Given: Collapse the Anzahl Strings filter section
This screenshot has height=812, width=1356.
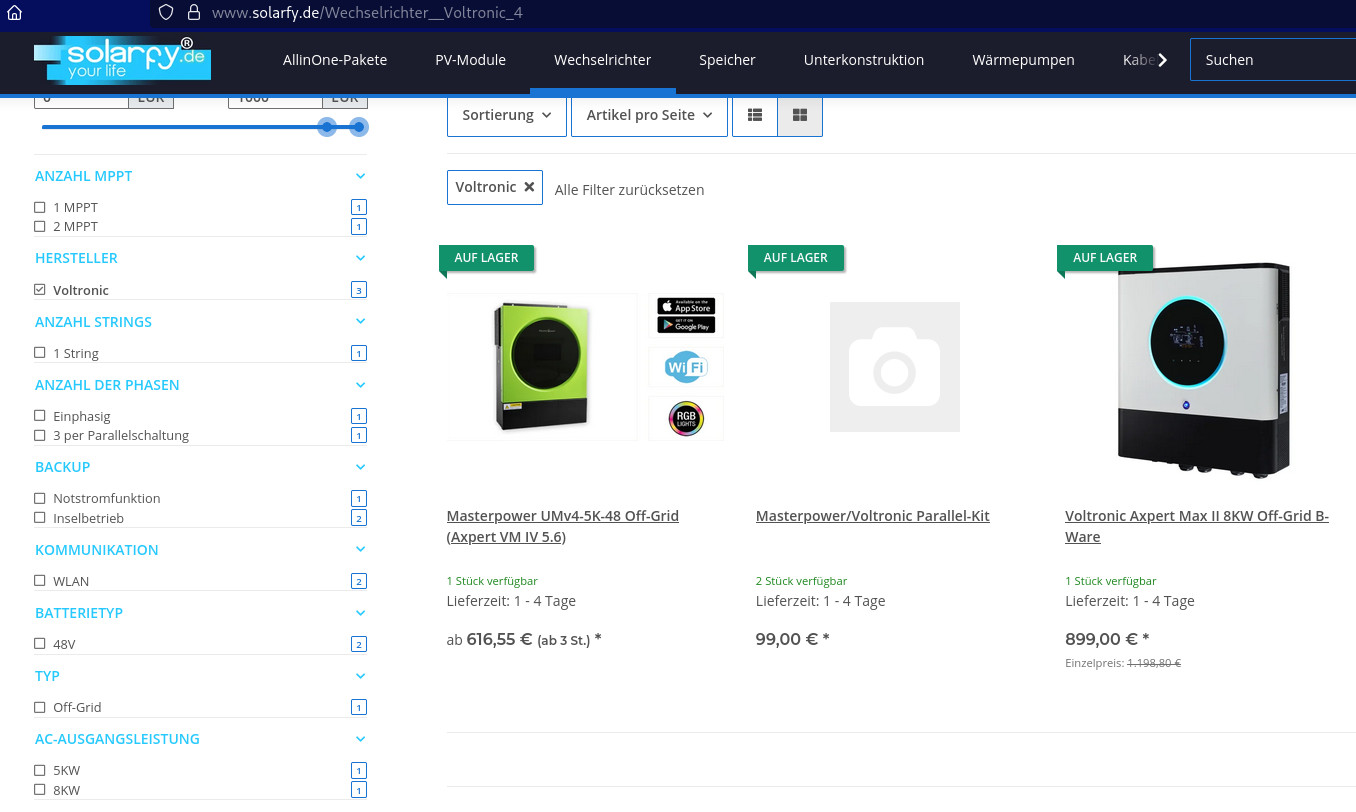Looking at the screenshot, I should point(360,321).
